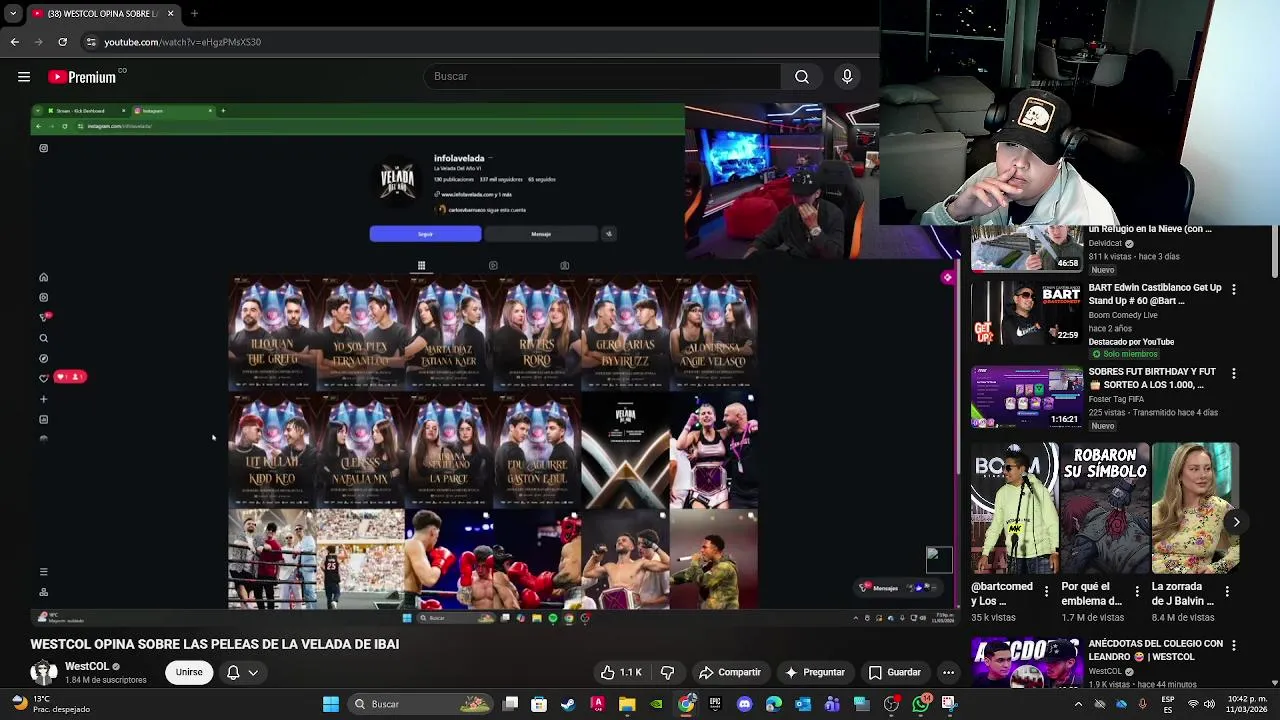Close the current YouTube tab
The image size is (1280, 720).
click(x=170, y=14)
